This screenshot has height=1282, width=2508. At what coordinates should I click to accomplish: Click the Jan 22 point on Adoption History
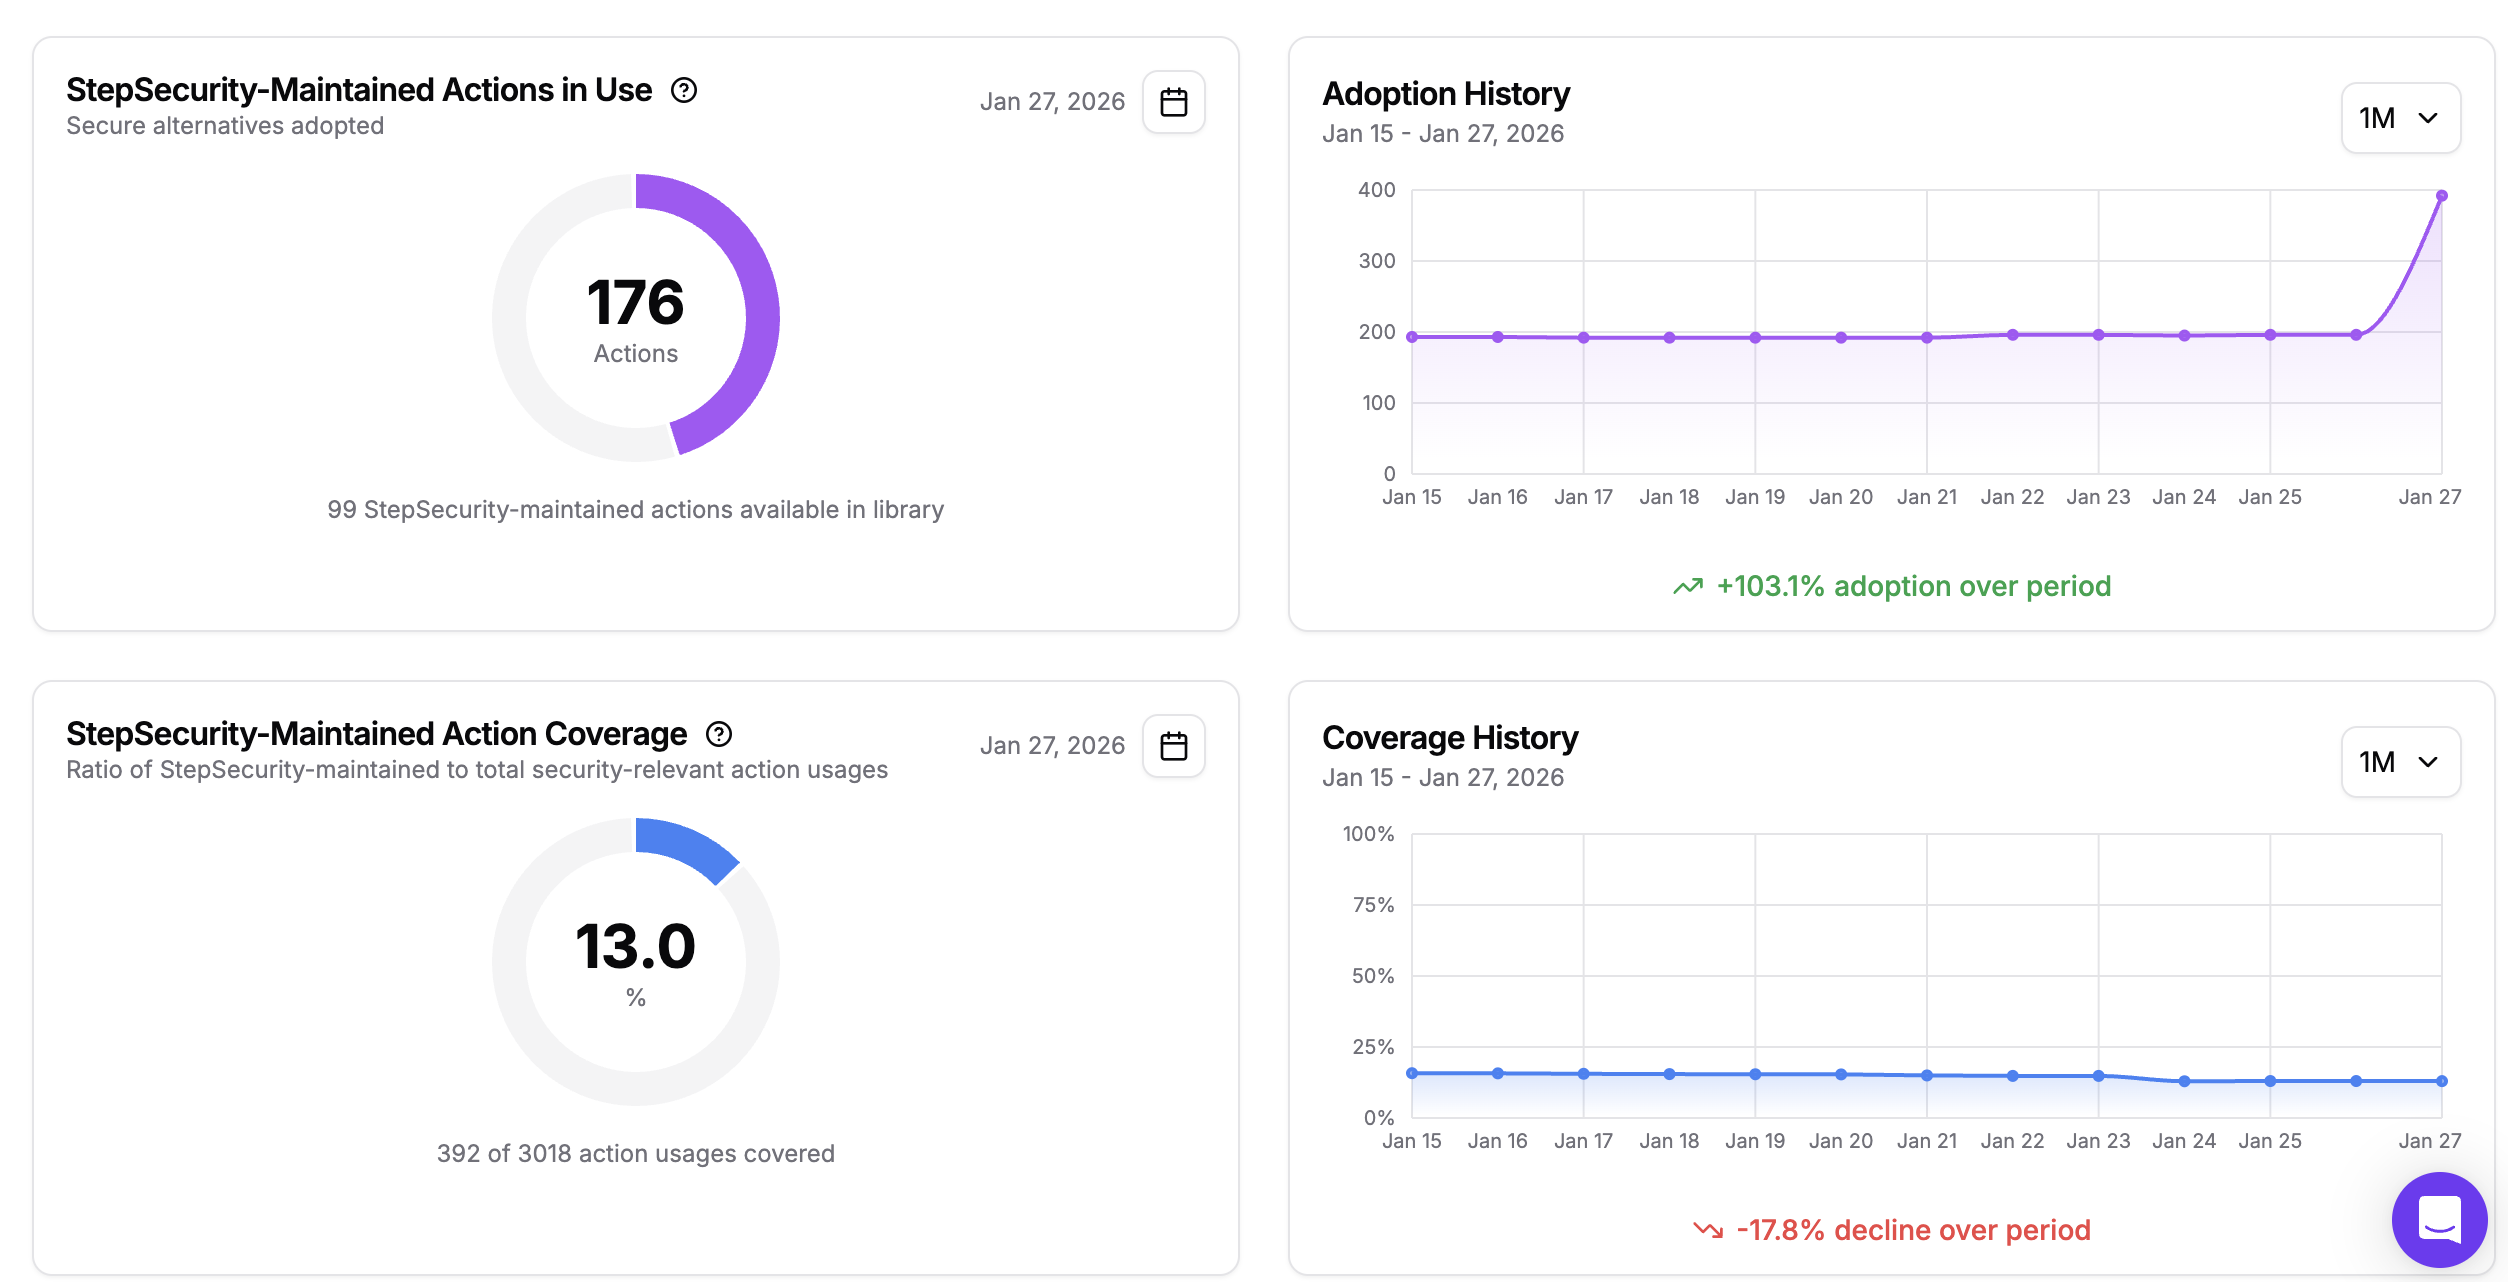pos(2012,335)
